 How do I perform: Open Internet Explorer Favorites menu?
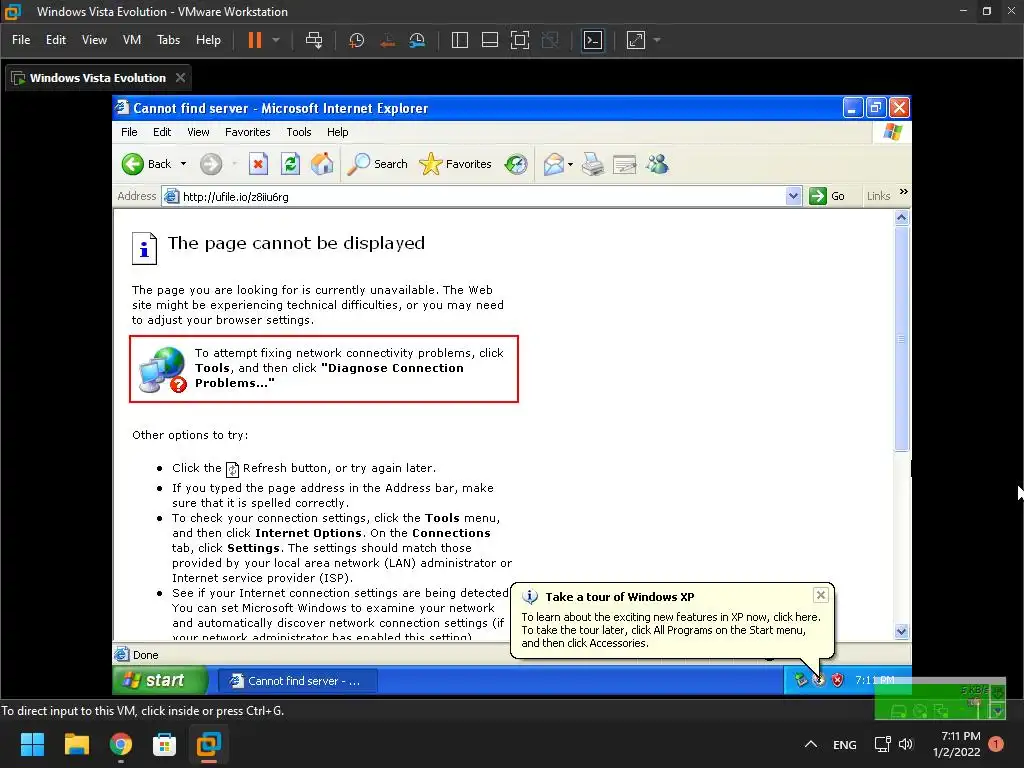click(x=248, y=132)
